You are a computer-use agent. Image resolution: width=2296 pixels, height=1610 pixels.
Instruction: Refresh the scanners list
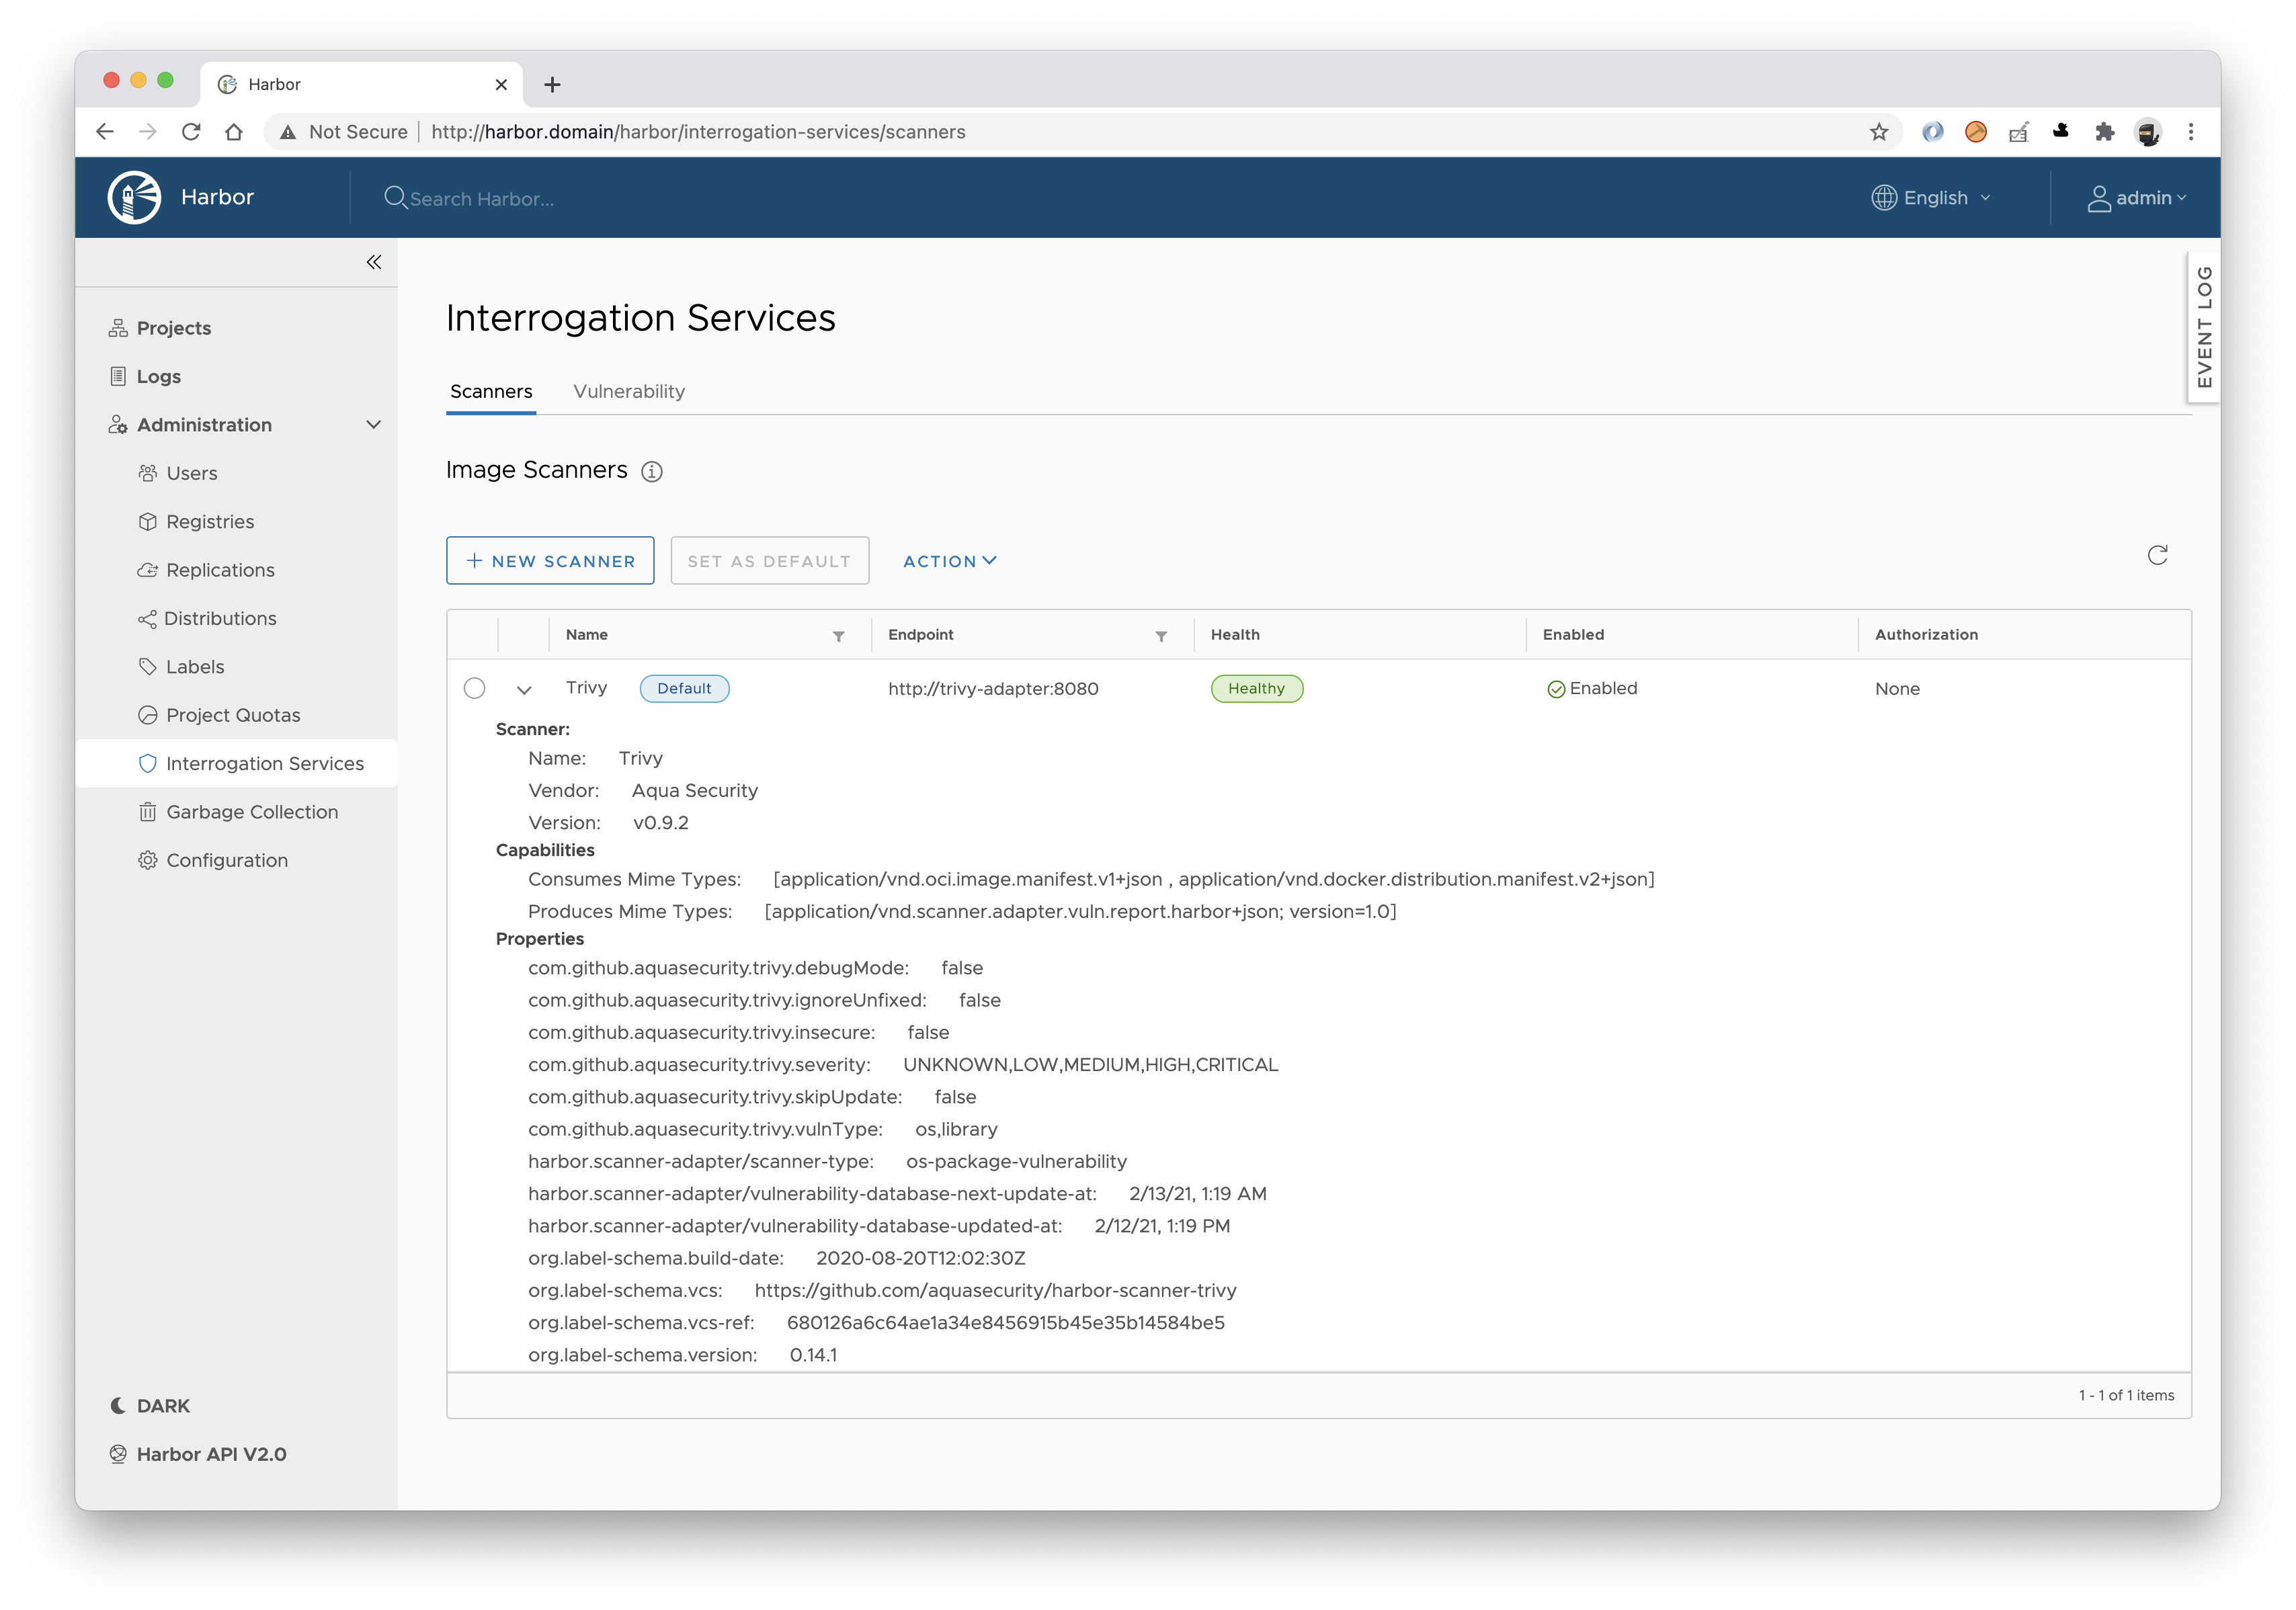pos(2158,555)
